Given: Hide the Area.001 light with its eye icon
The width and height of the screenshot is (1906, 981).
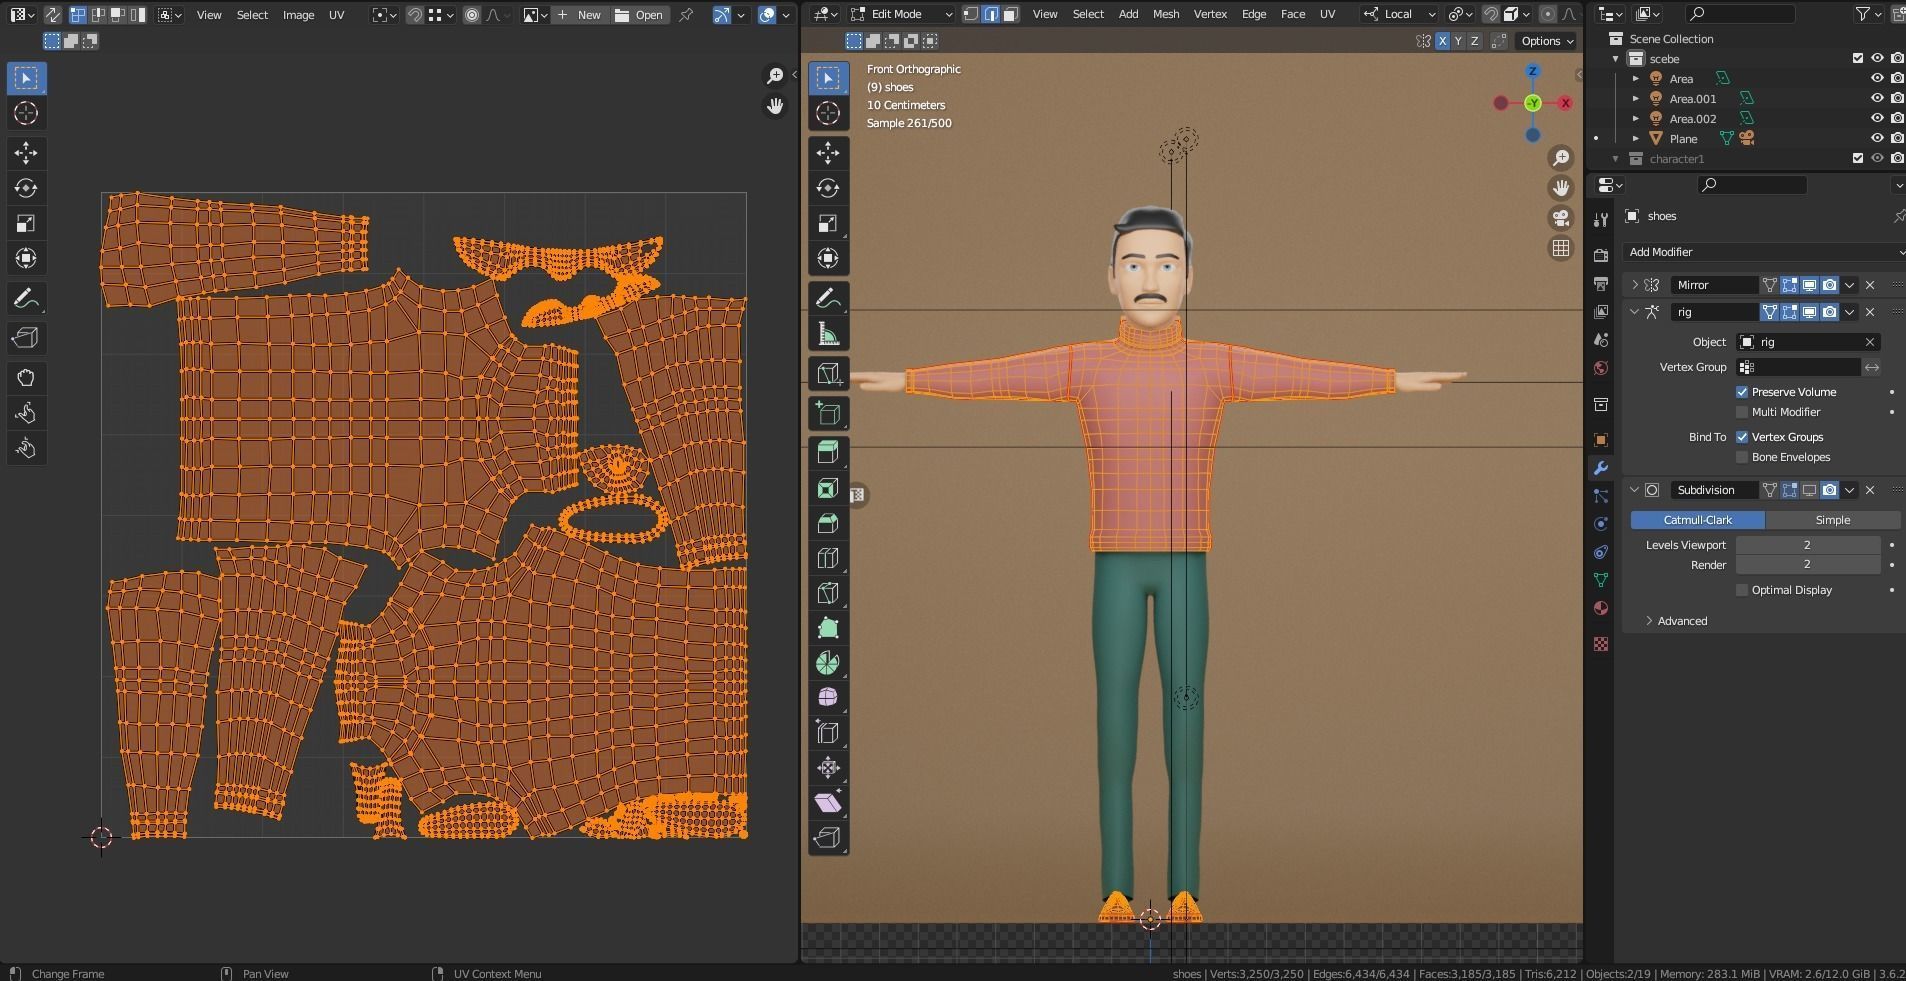Looking at the screenshot, I should (x=1877, y=98).
